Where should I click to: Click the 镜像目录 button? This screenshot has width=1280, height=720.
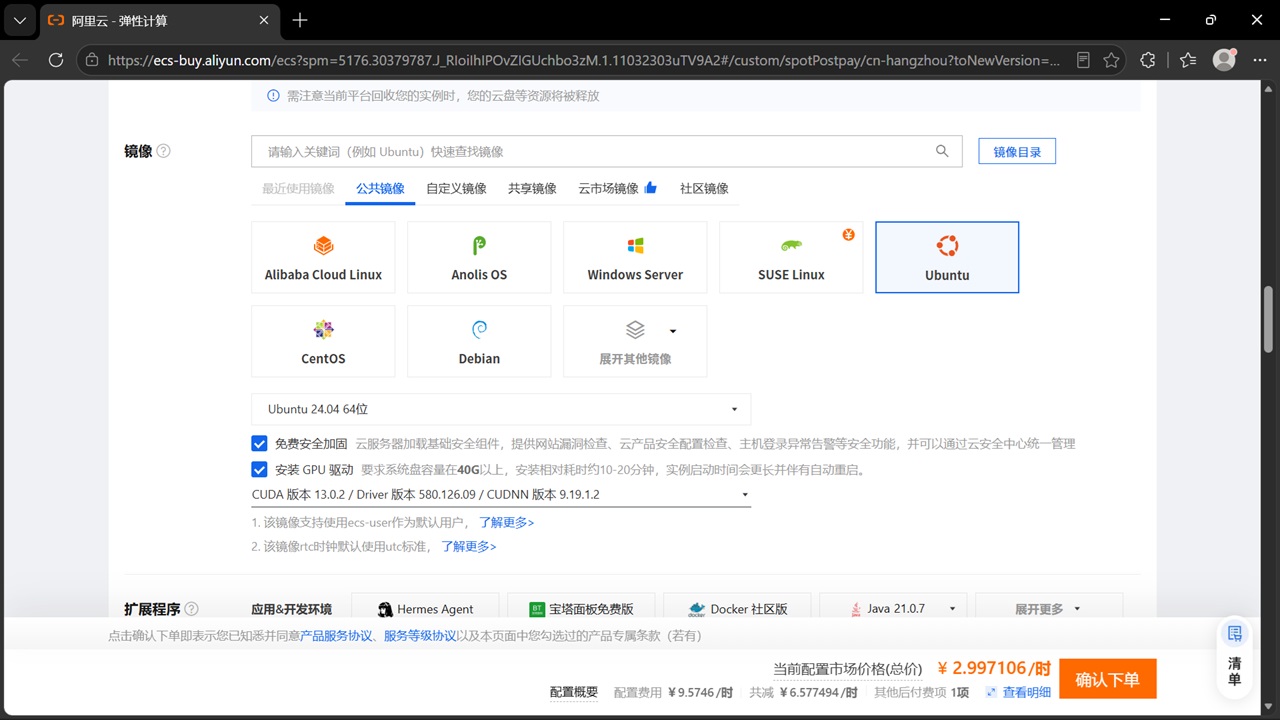click(x=1017, y=152)
